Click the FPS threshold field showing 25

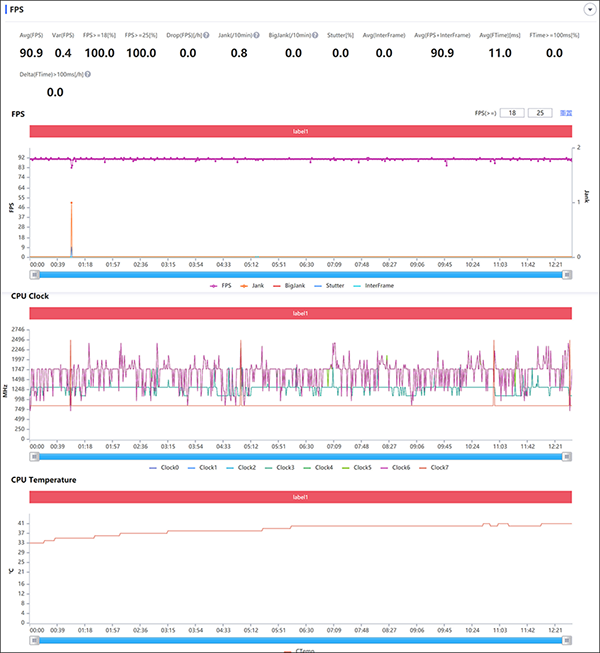click(540, 113)
